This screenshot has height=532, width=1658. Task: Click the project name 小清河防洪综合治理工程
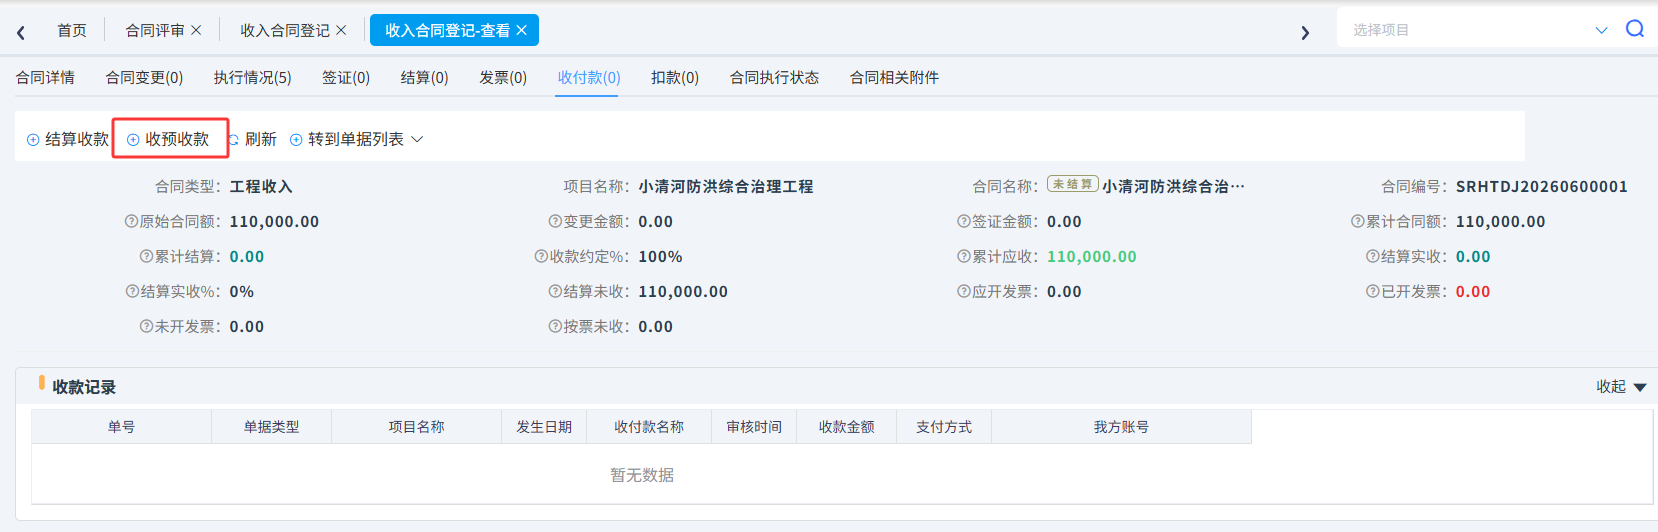click(726, 186)
